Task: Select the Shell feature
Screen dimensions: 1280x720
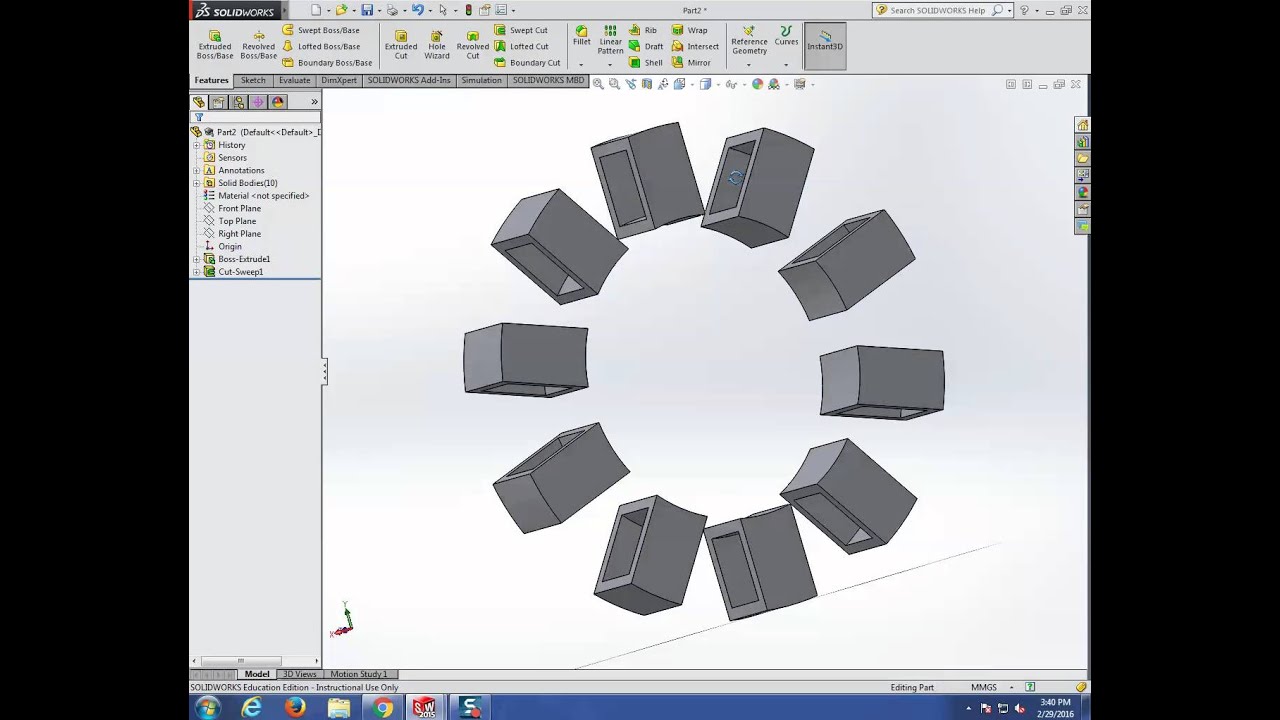Action: pos(646,62)
